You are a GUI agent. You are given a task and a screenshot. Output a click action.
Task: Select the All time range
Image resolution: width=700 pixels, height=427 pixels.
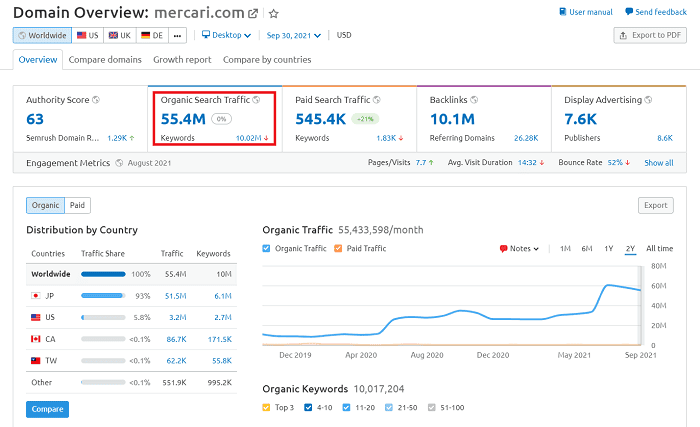[659, 249]
